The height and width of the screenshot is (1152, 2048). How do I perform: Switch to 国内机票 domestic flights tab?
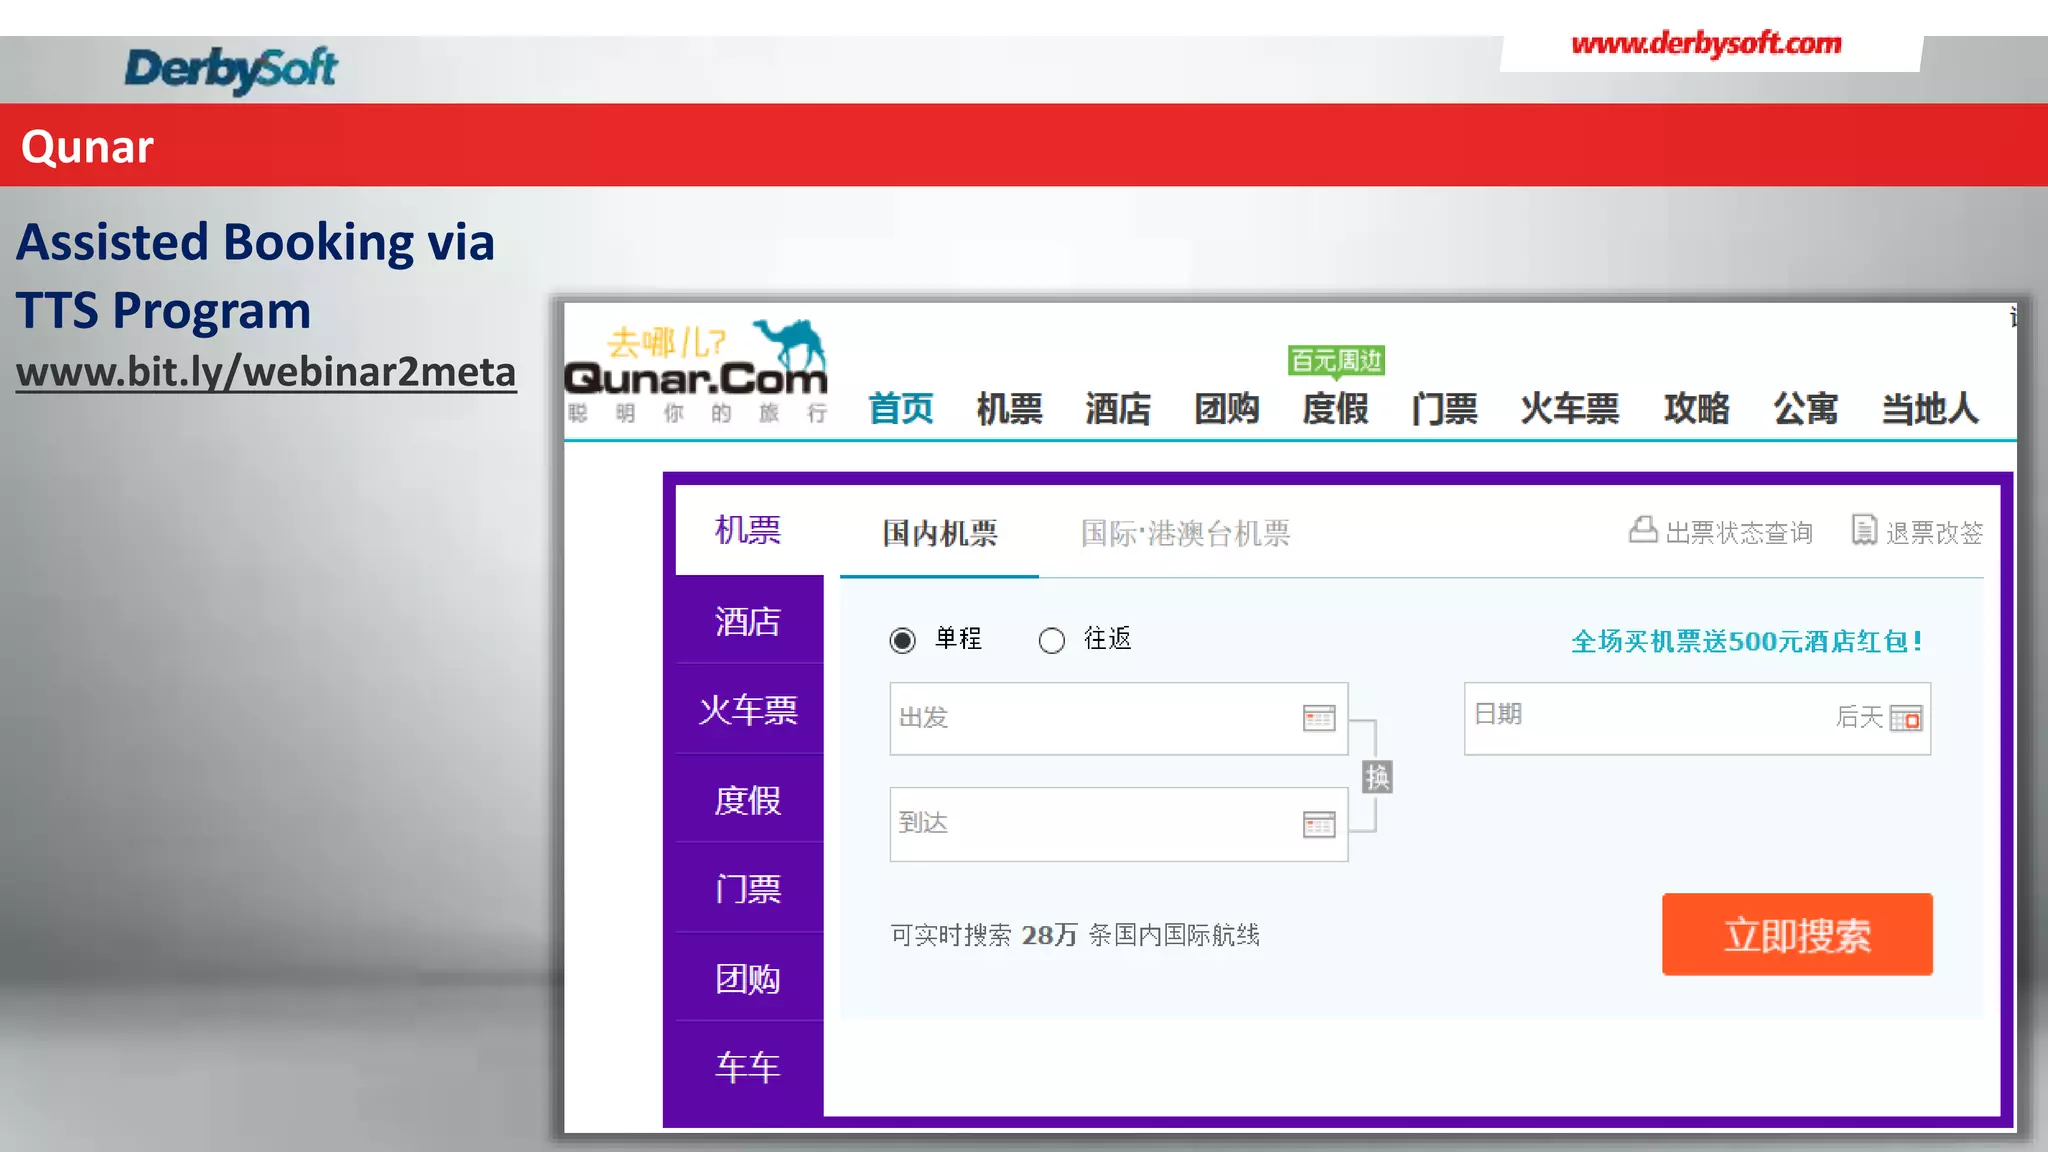[x=939, y=533]
